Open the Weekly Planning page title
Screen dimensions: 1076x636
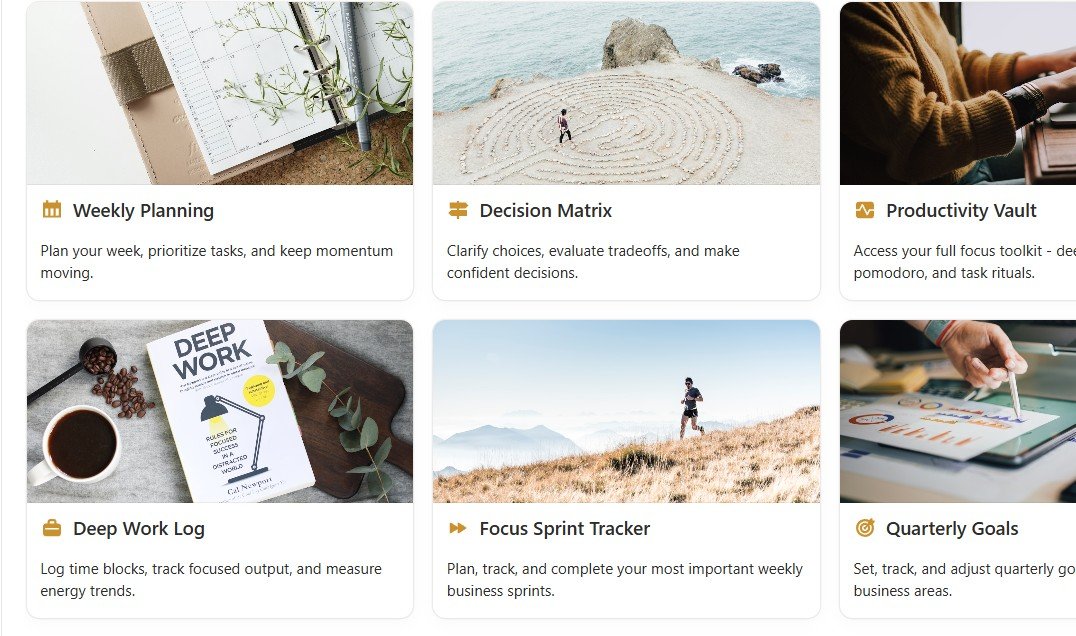(143, 211)
